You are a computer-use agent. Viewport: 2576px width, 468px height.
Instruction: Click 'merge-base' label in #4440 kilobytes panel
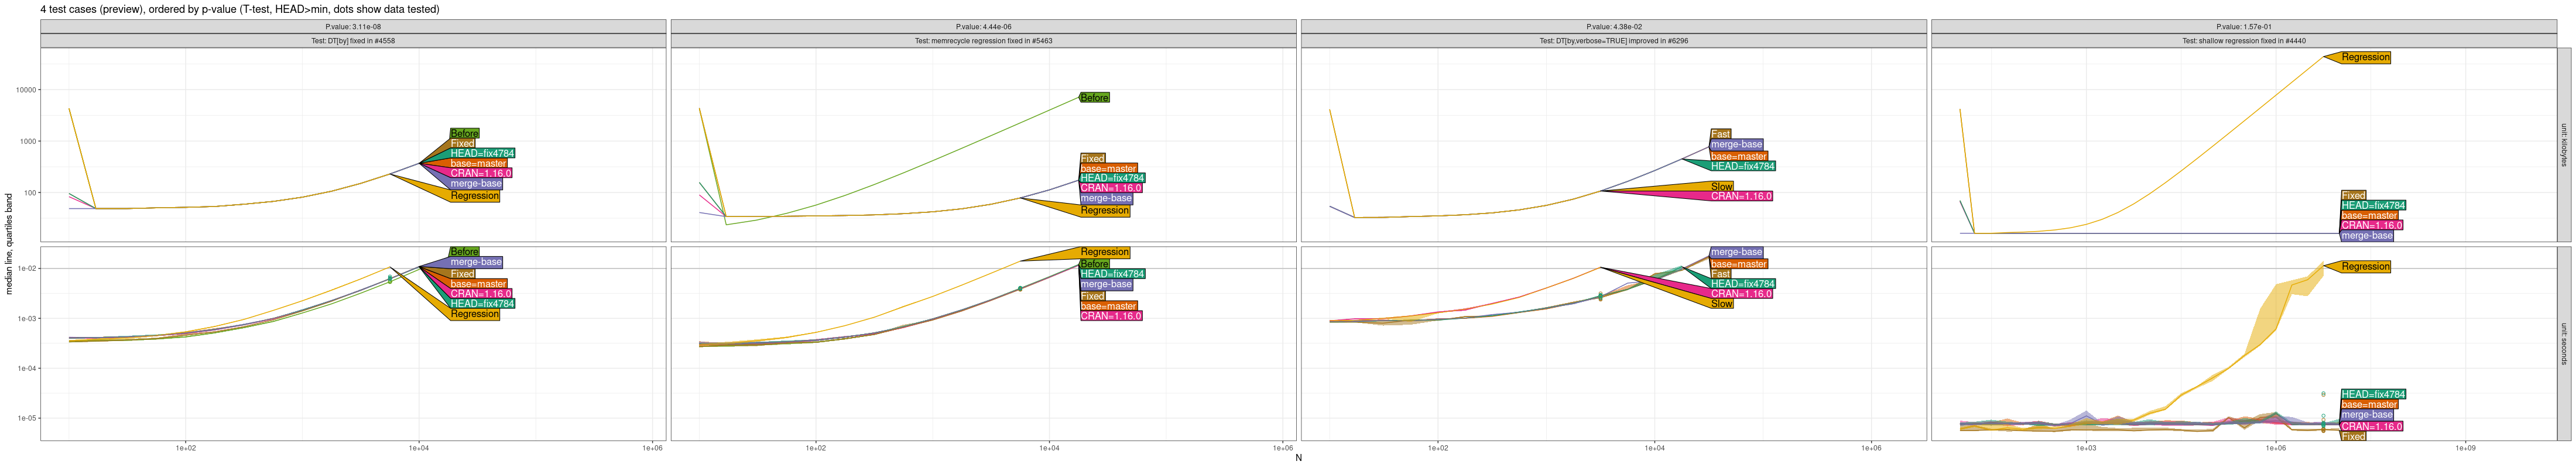(x=2367, y=236)
